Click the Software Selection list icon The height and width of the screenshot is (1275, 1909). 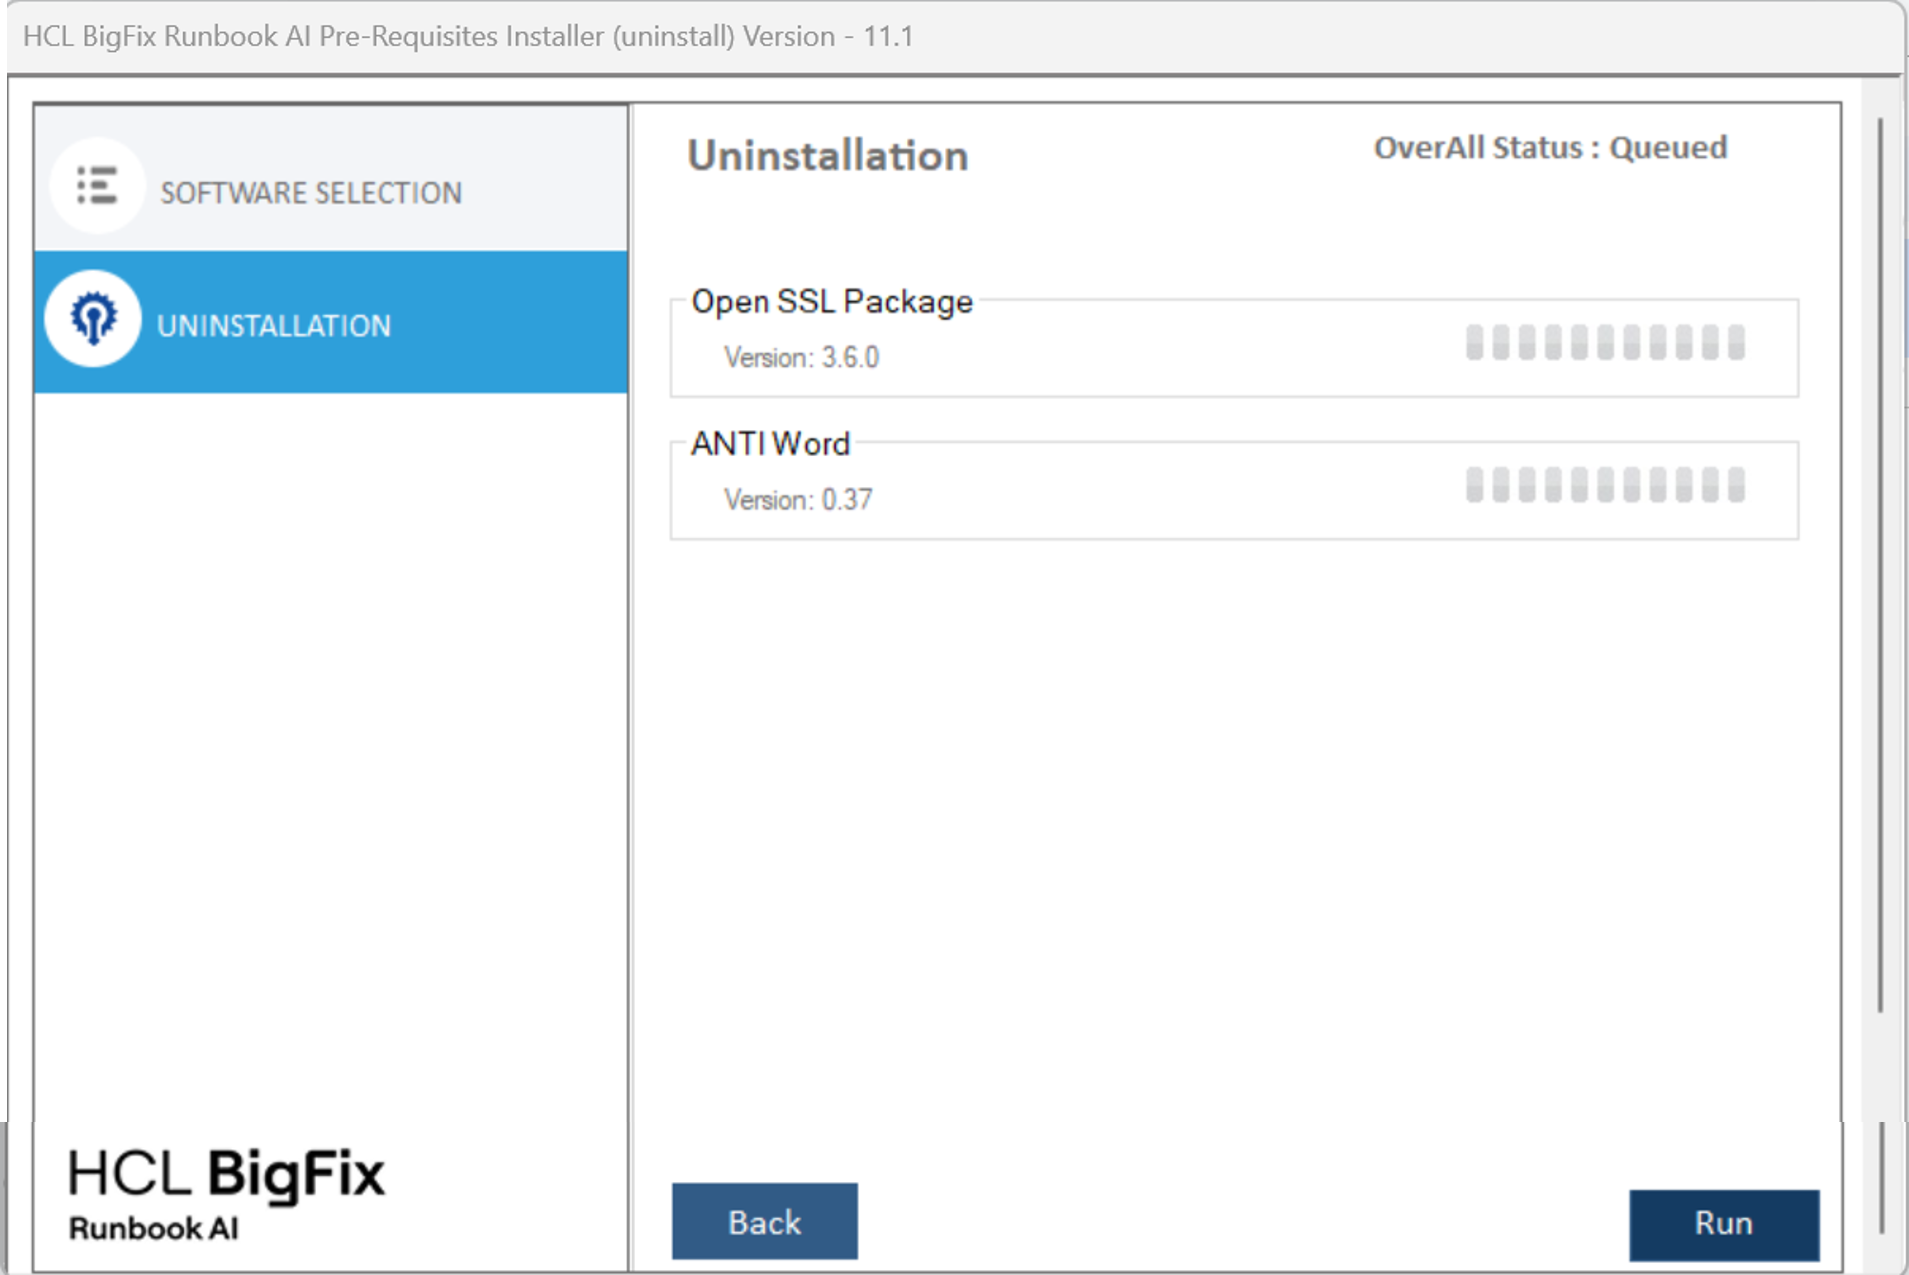(97, 185)
